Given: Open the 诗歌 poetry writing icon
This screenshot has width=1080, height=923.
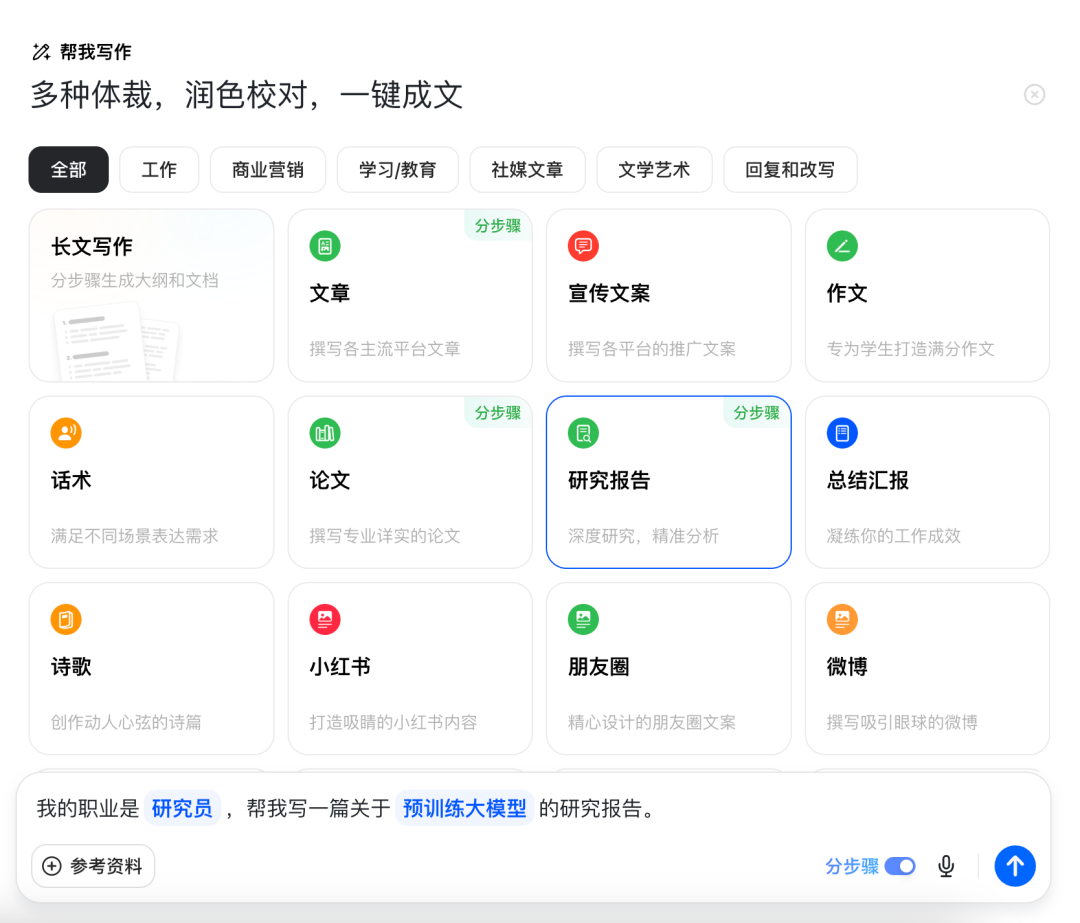Looking at the screenshot, I should click(66, 619).
